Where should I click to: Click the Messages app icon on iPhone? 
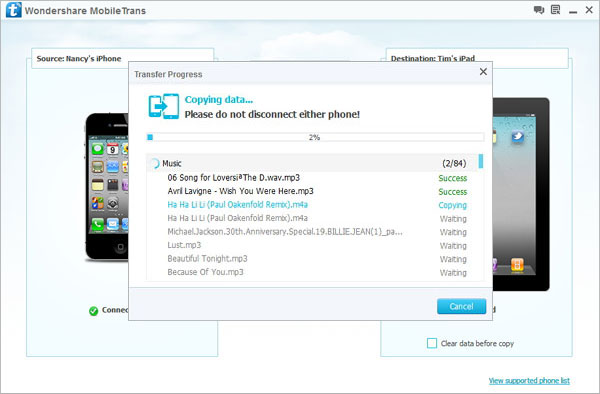97,149
